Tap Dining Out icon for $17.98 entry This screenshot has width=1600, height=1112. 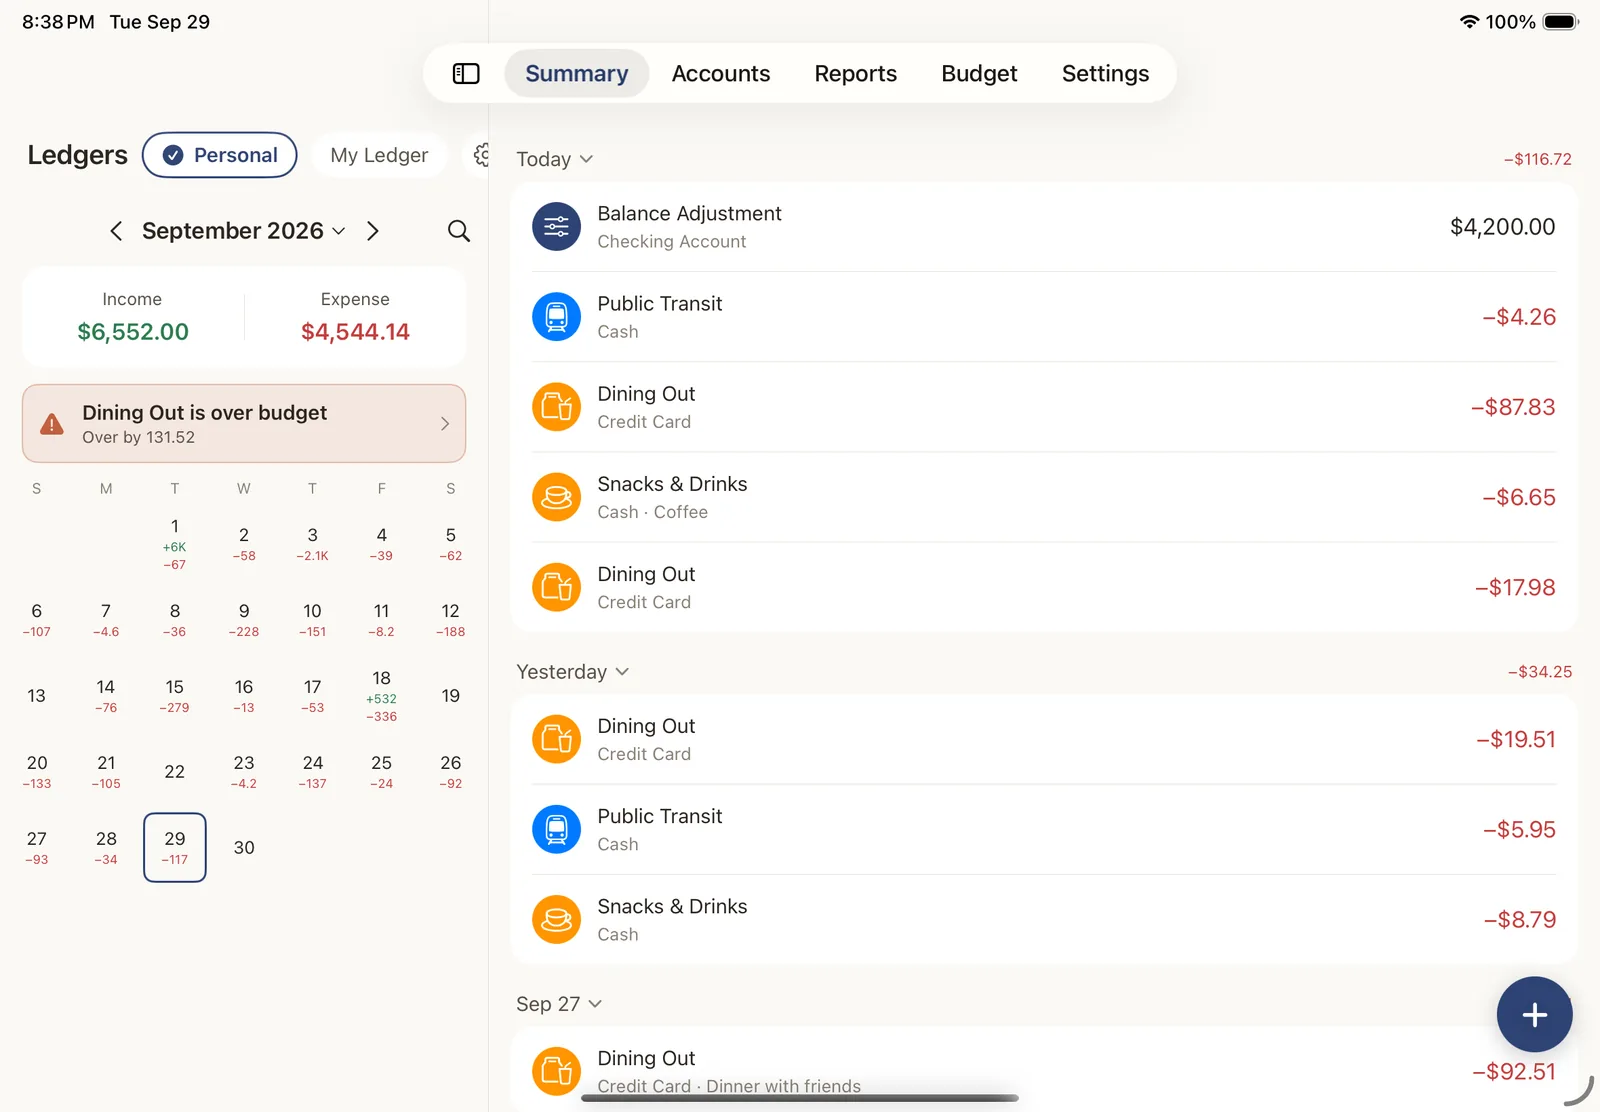tap(556, 587)
